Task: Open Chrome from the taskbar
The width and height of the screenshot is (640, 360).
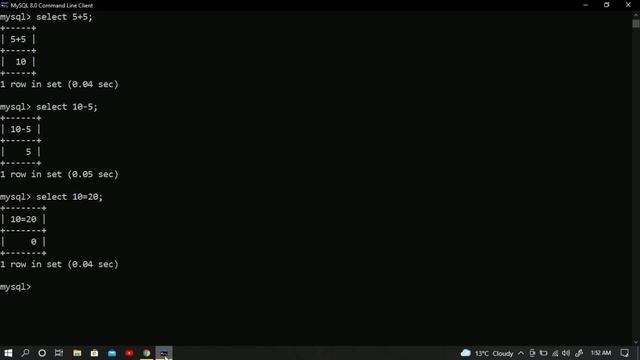Action: [147, 353]
